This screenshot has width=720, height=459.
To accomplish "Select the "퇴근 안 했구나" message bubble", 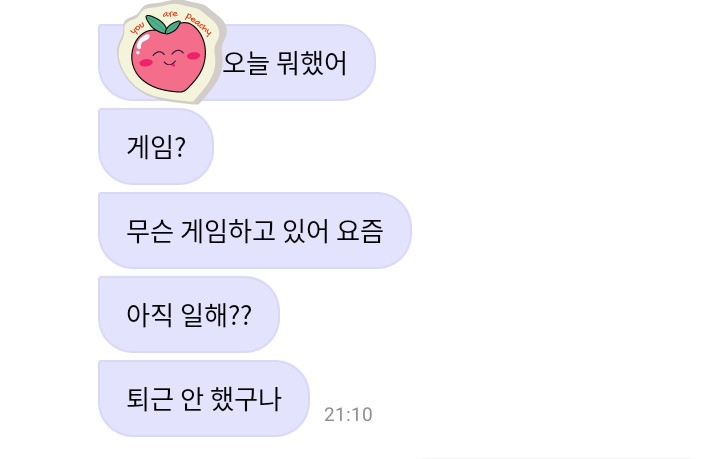I will click(204, 398).
